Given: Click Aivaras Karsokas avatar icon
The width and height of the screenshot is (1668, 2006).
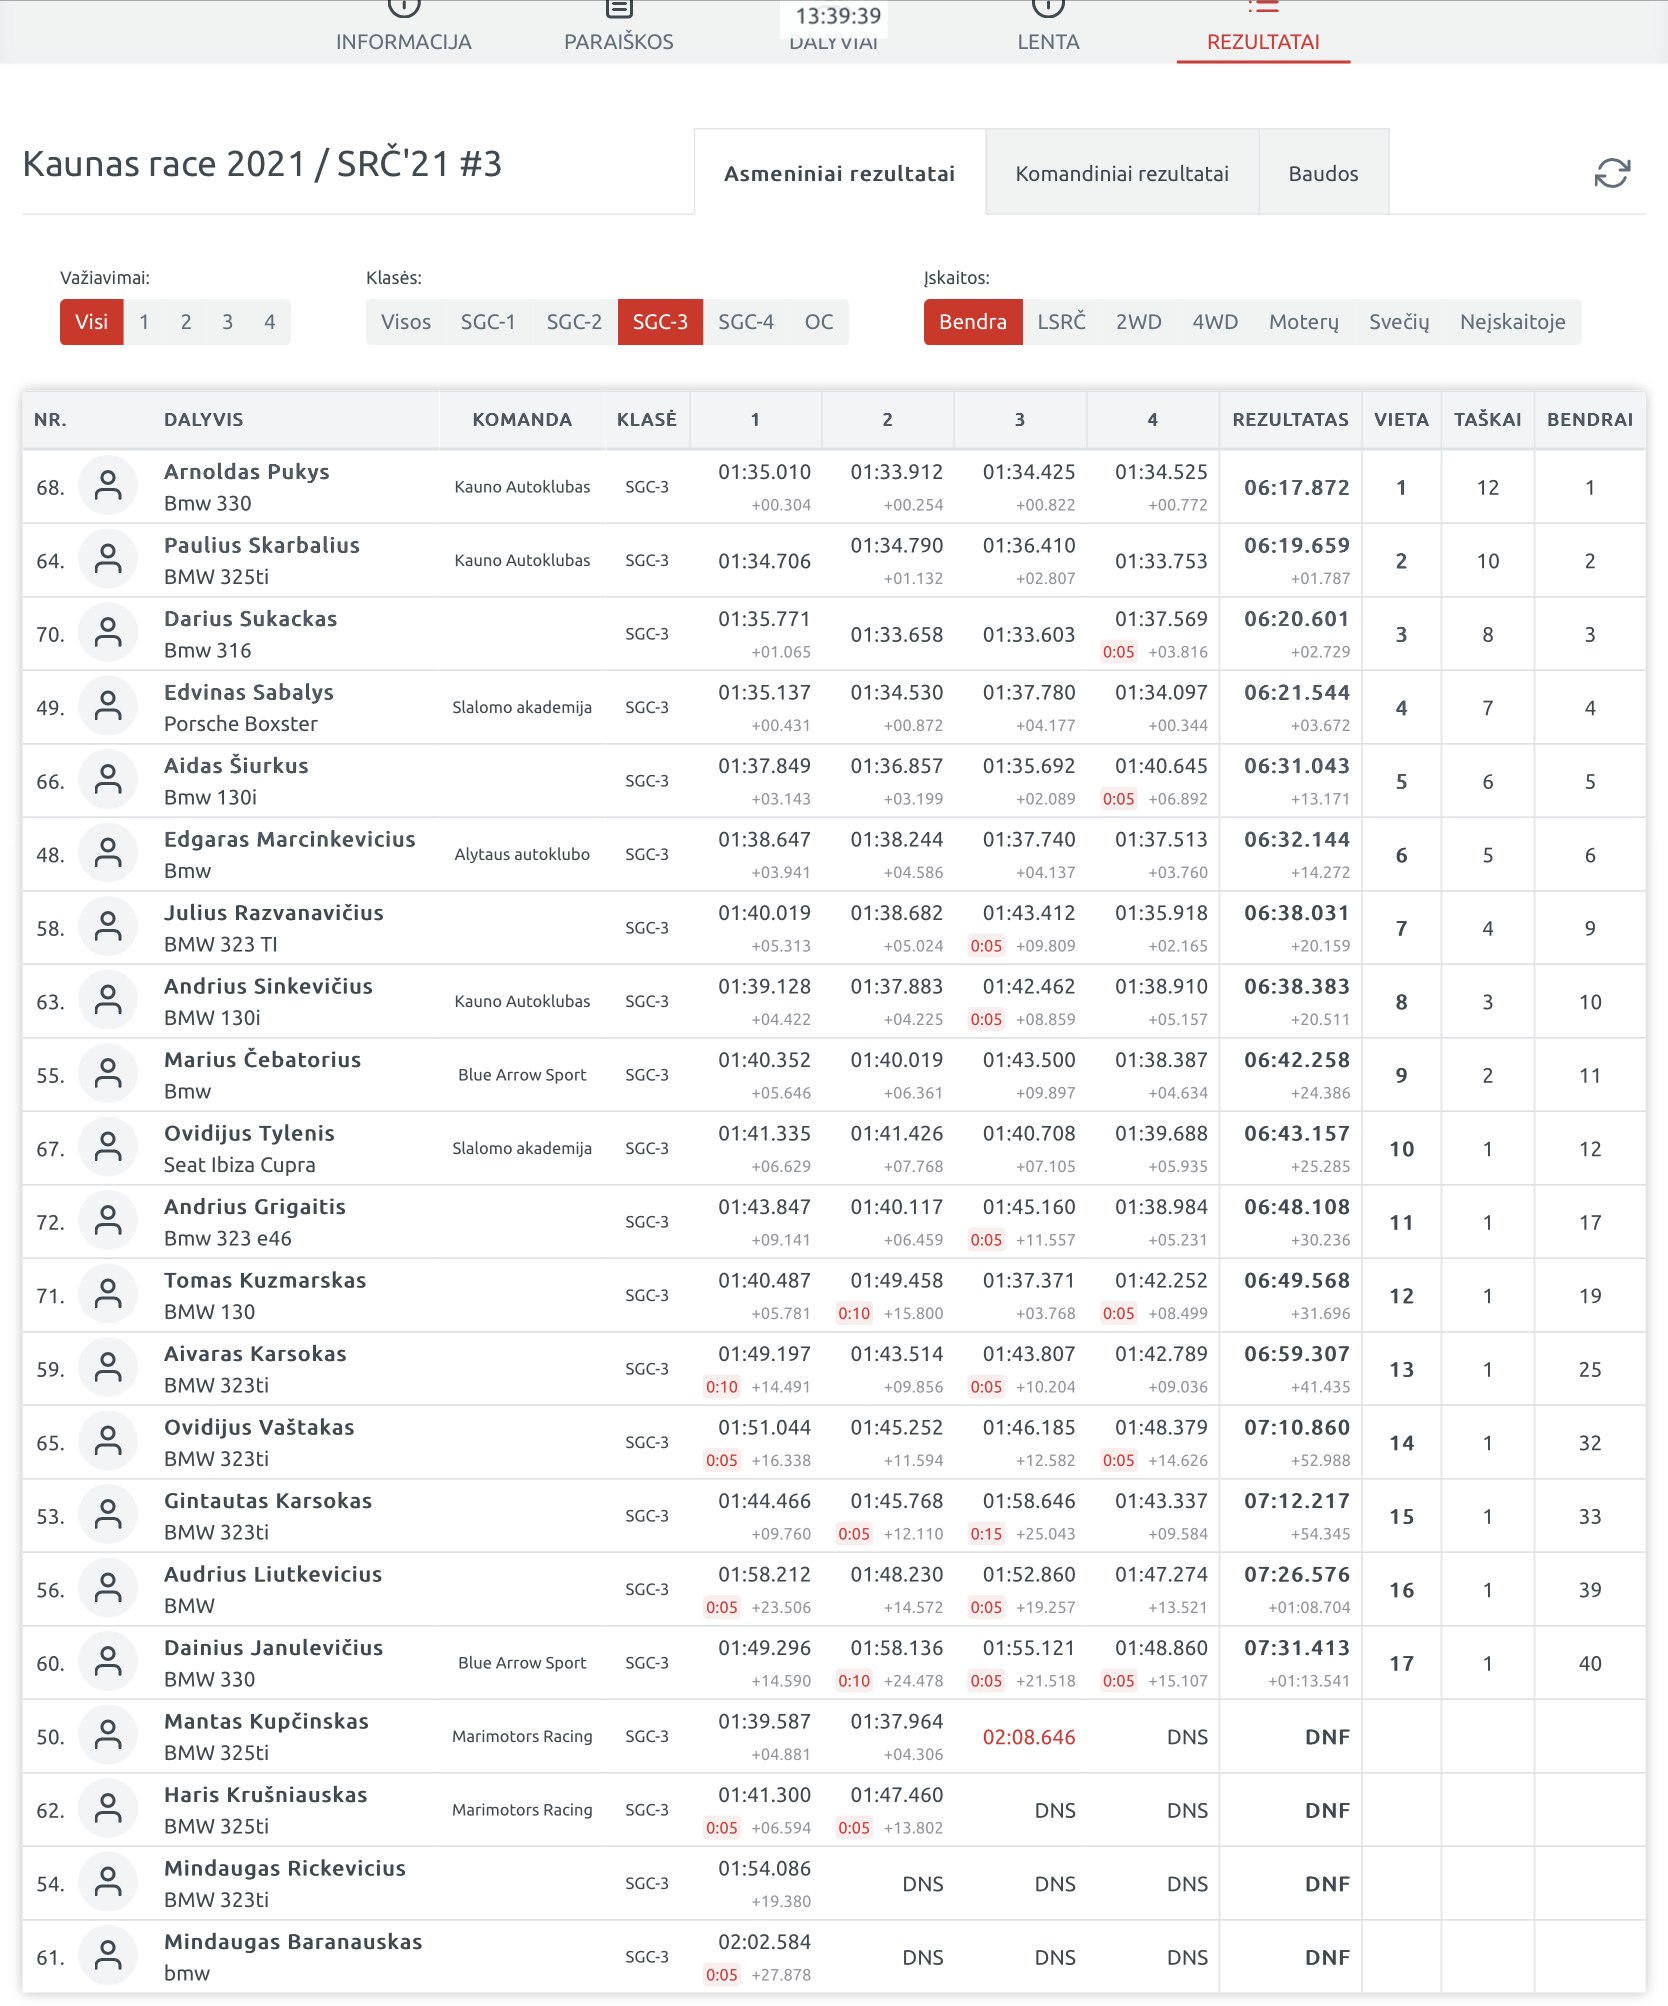Looking at the screenshot, I should click(x=108, y=1369).
